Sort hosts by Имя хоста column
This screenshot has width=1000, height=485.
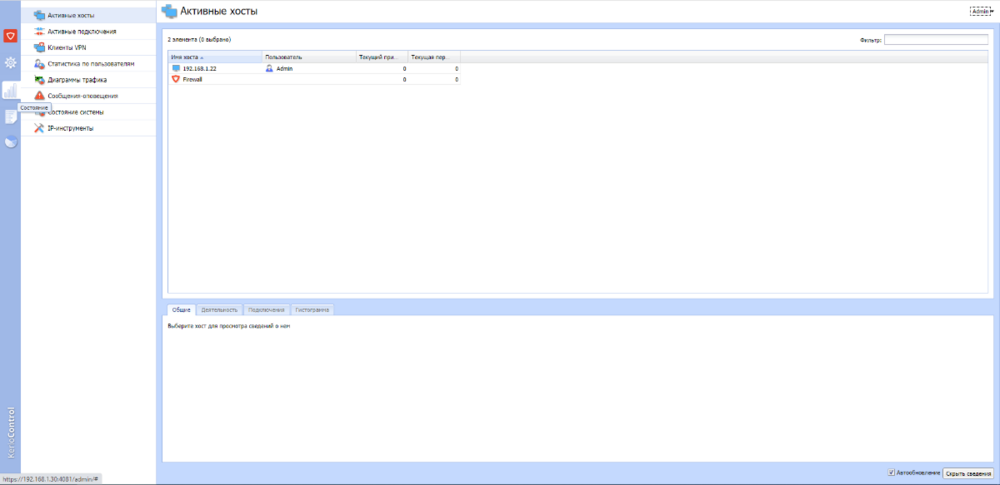(214, 57)
